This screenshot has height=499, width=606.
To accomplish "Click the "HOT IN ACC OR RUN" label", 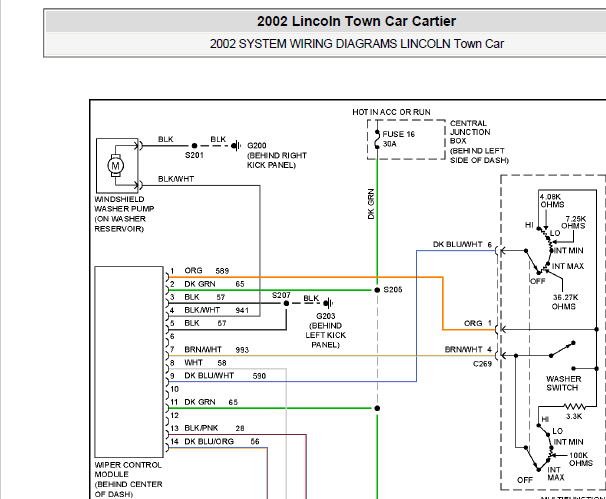I will (x=391, y=112).
